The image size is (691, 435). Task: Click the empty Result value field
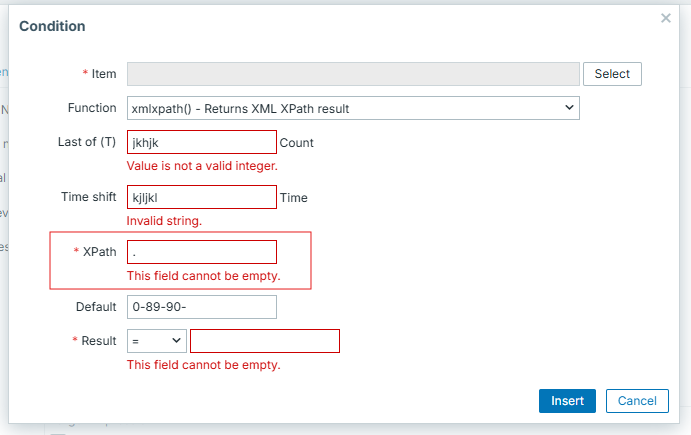pos(264,341)
